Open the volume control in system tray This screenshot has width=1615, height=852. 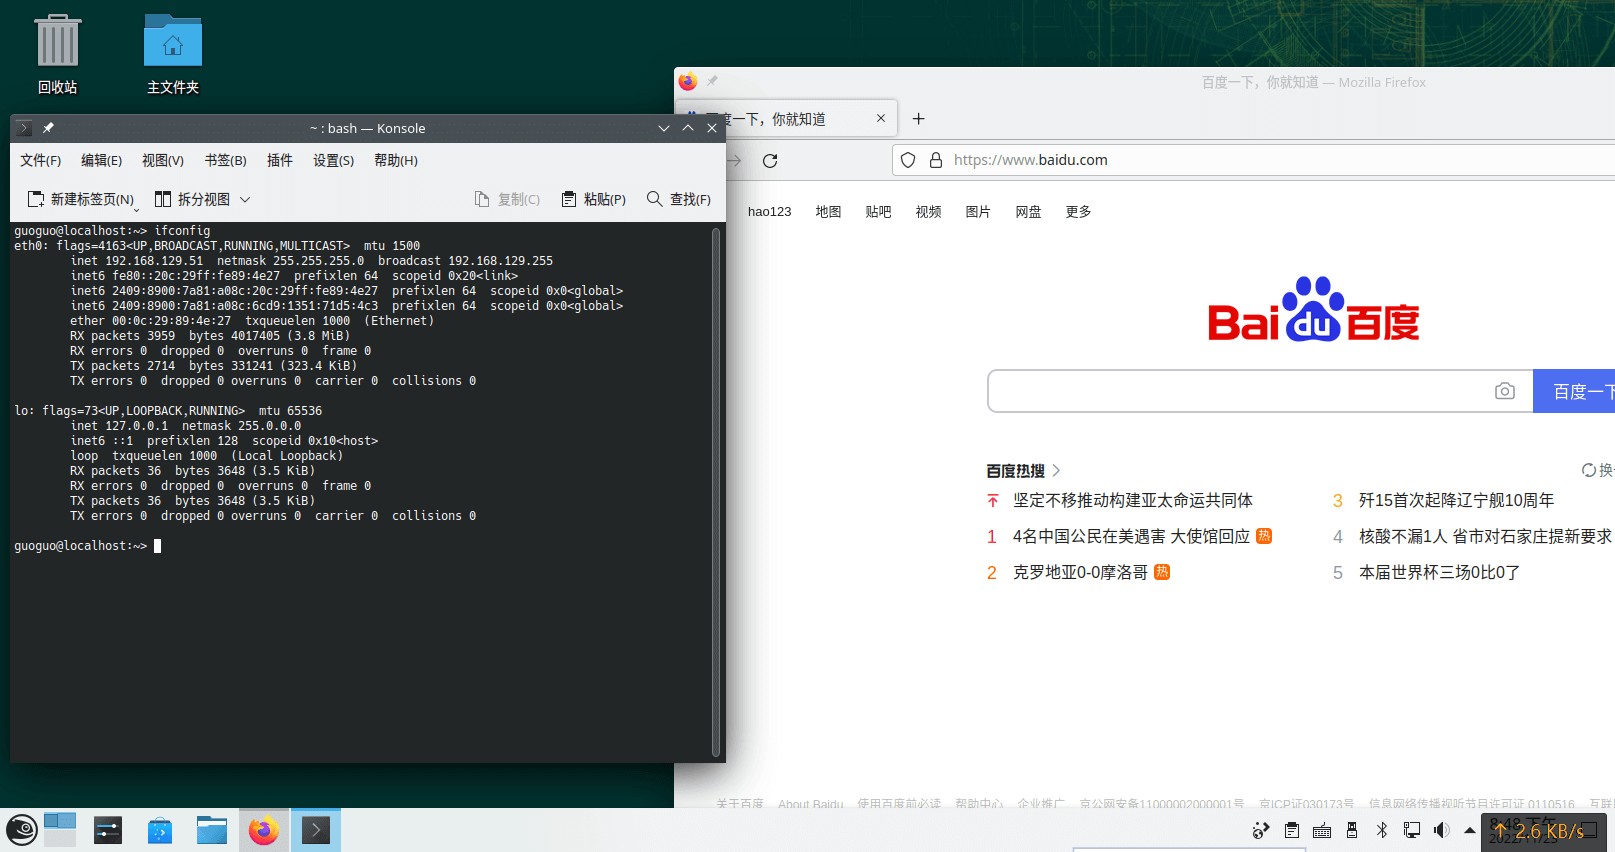pyautogui.click(x=1441, y=830)
